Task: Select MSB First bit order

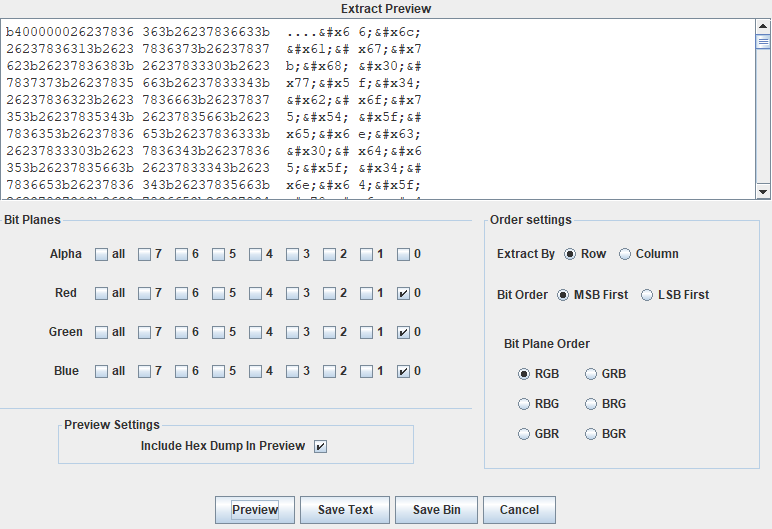Action: point(563,295)
